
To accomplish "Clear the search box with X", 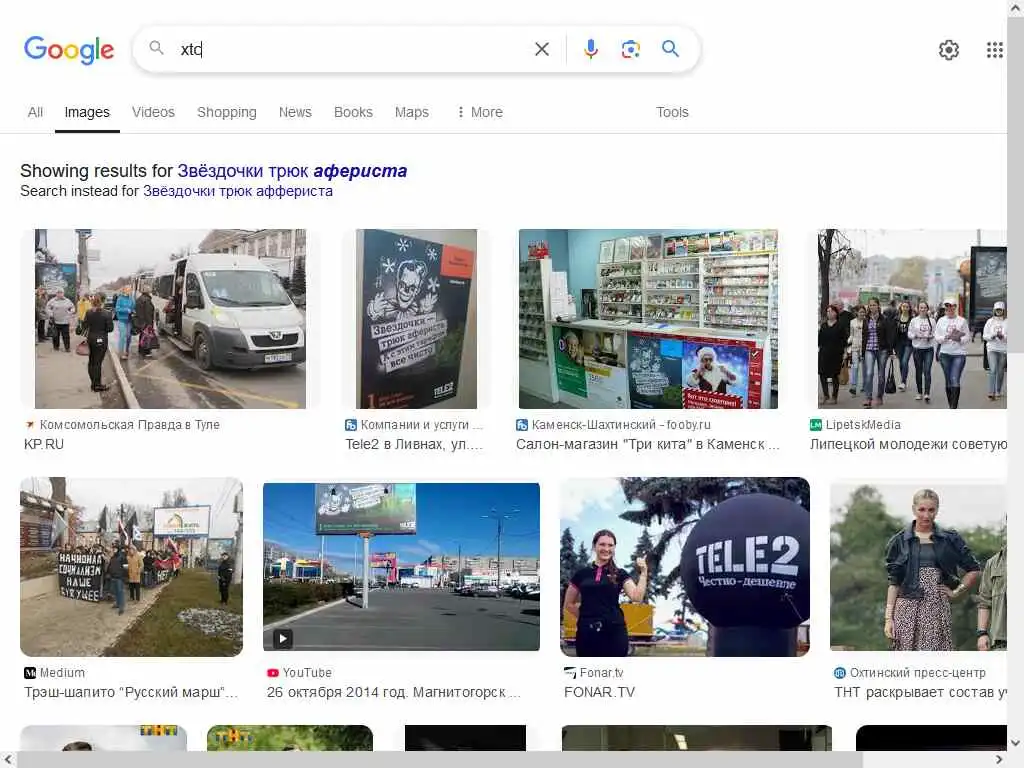I will tap(541, 49).
